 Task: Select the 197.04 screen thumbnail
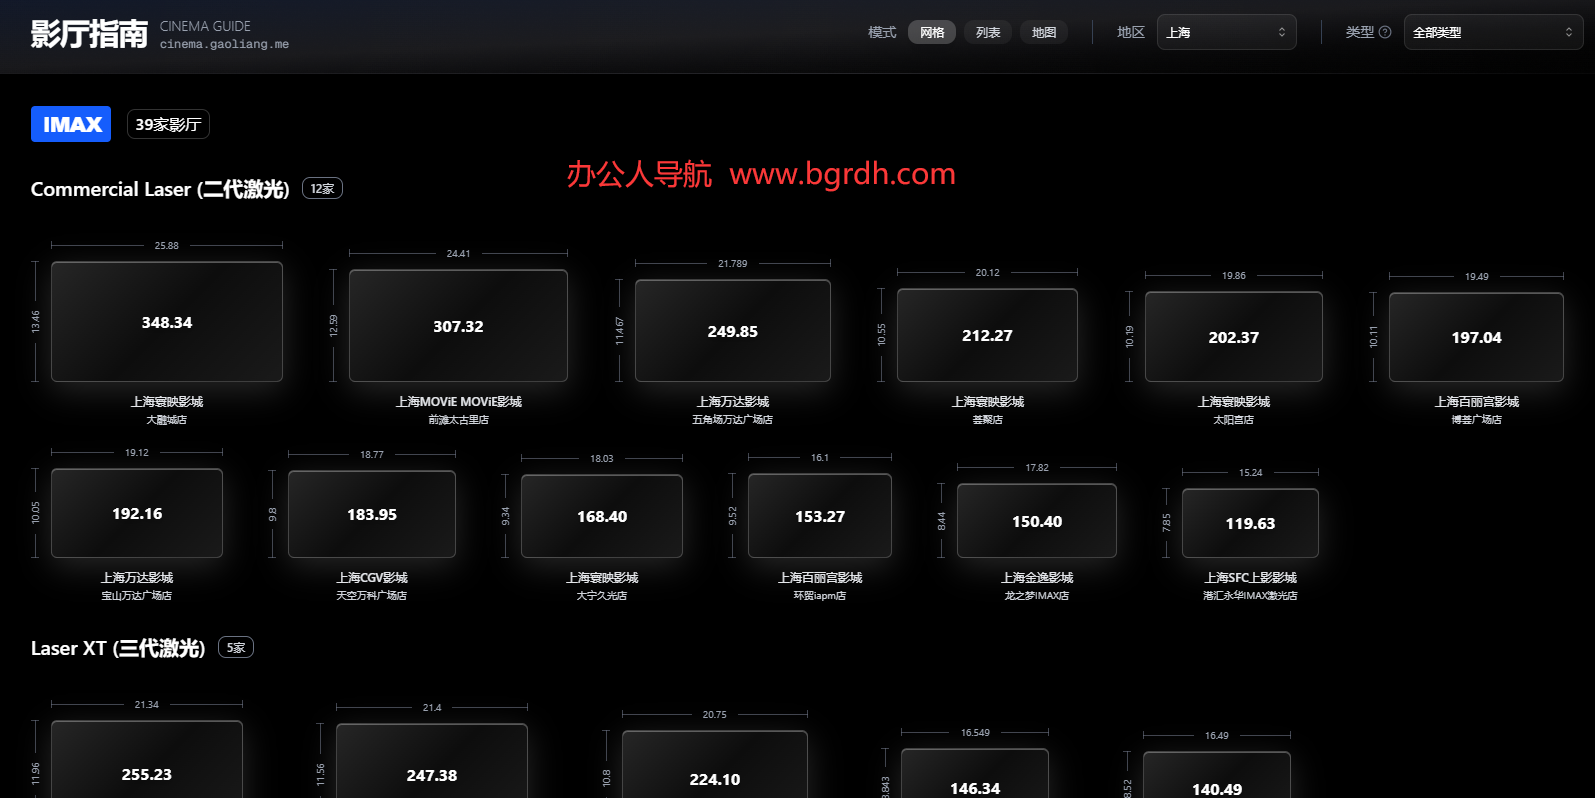click(1476, 337)
